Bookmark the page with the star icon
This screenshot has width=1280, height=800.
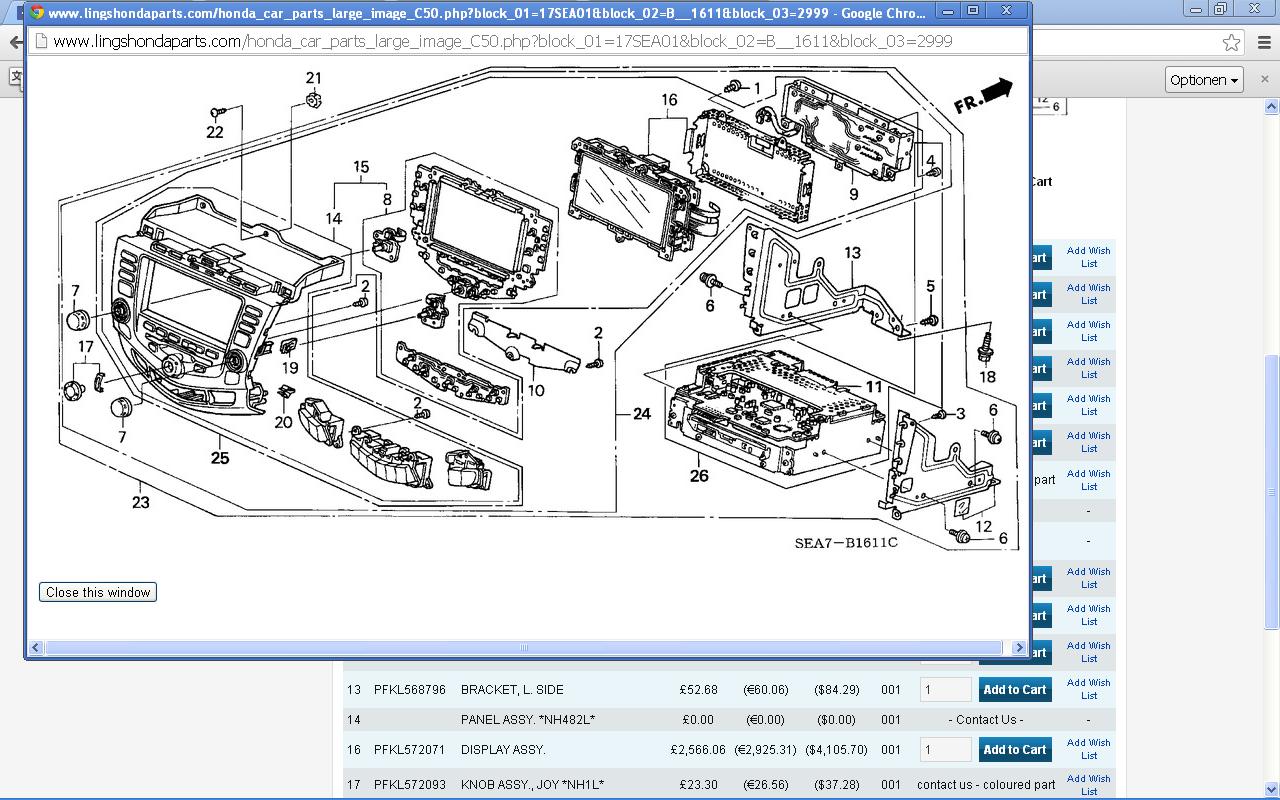pyautogui.click(x=1232, y=42)
